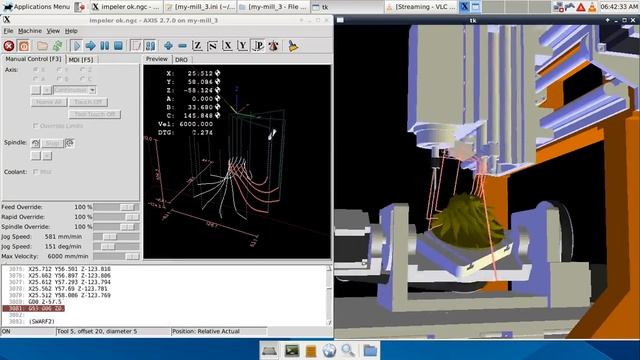Click the Jog Speed deg/min slider
This screenshot has height=360, width=640.
(x=116, y=247)
